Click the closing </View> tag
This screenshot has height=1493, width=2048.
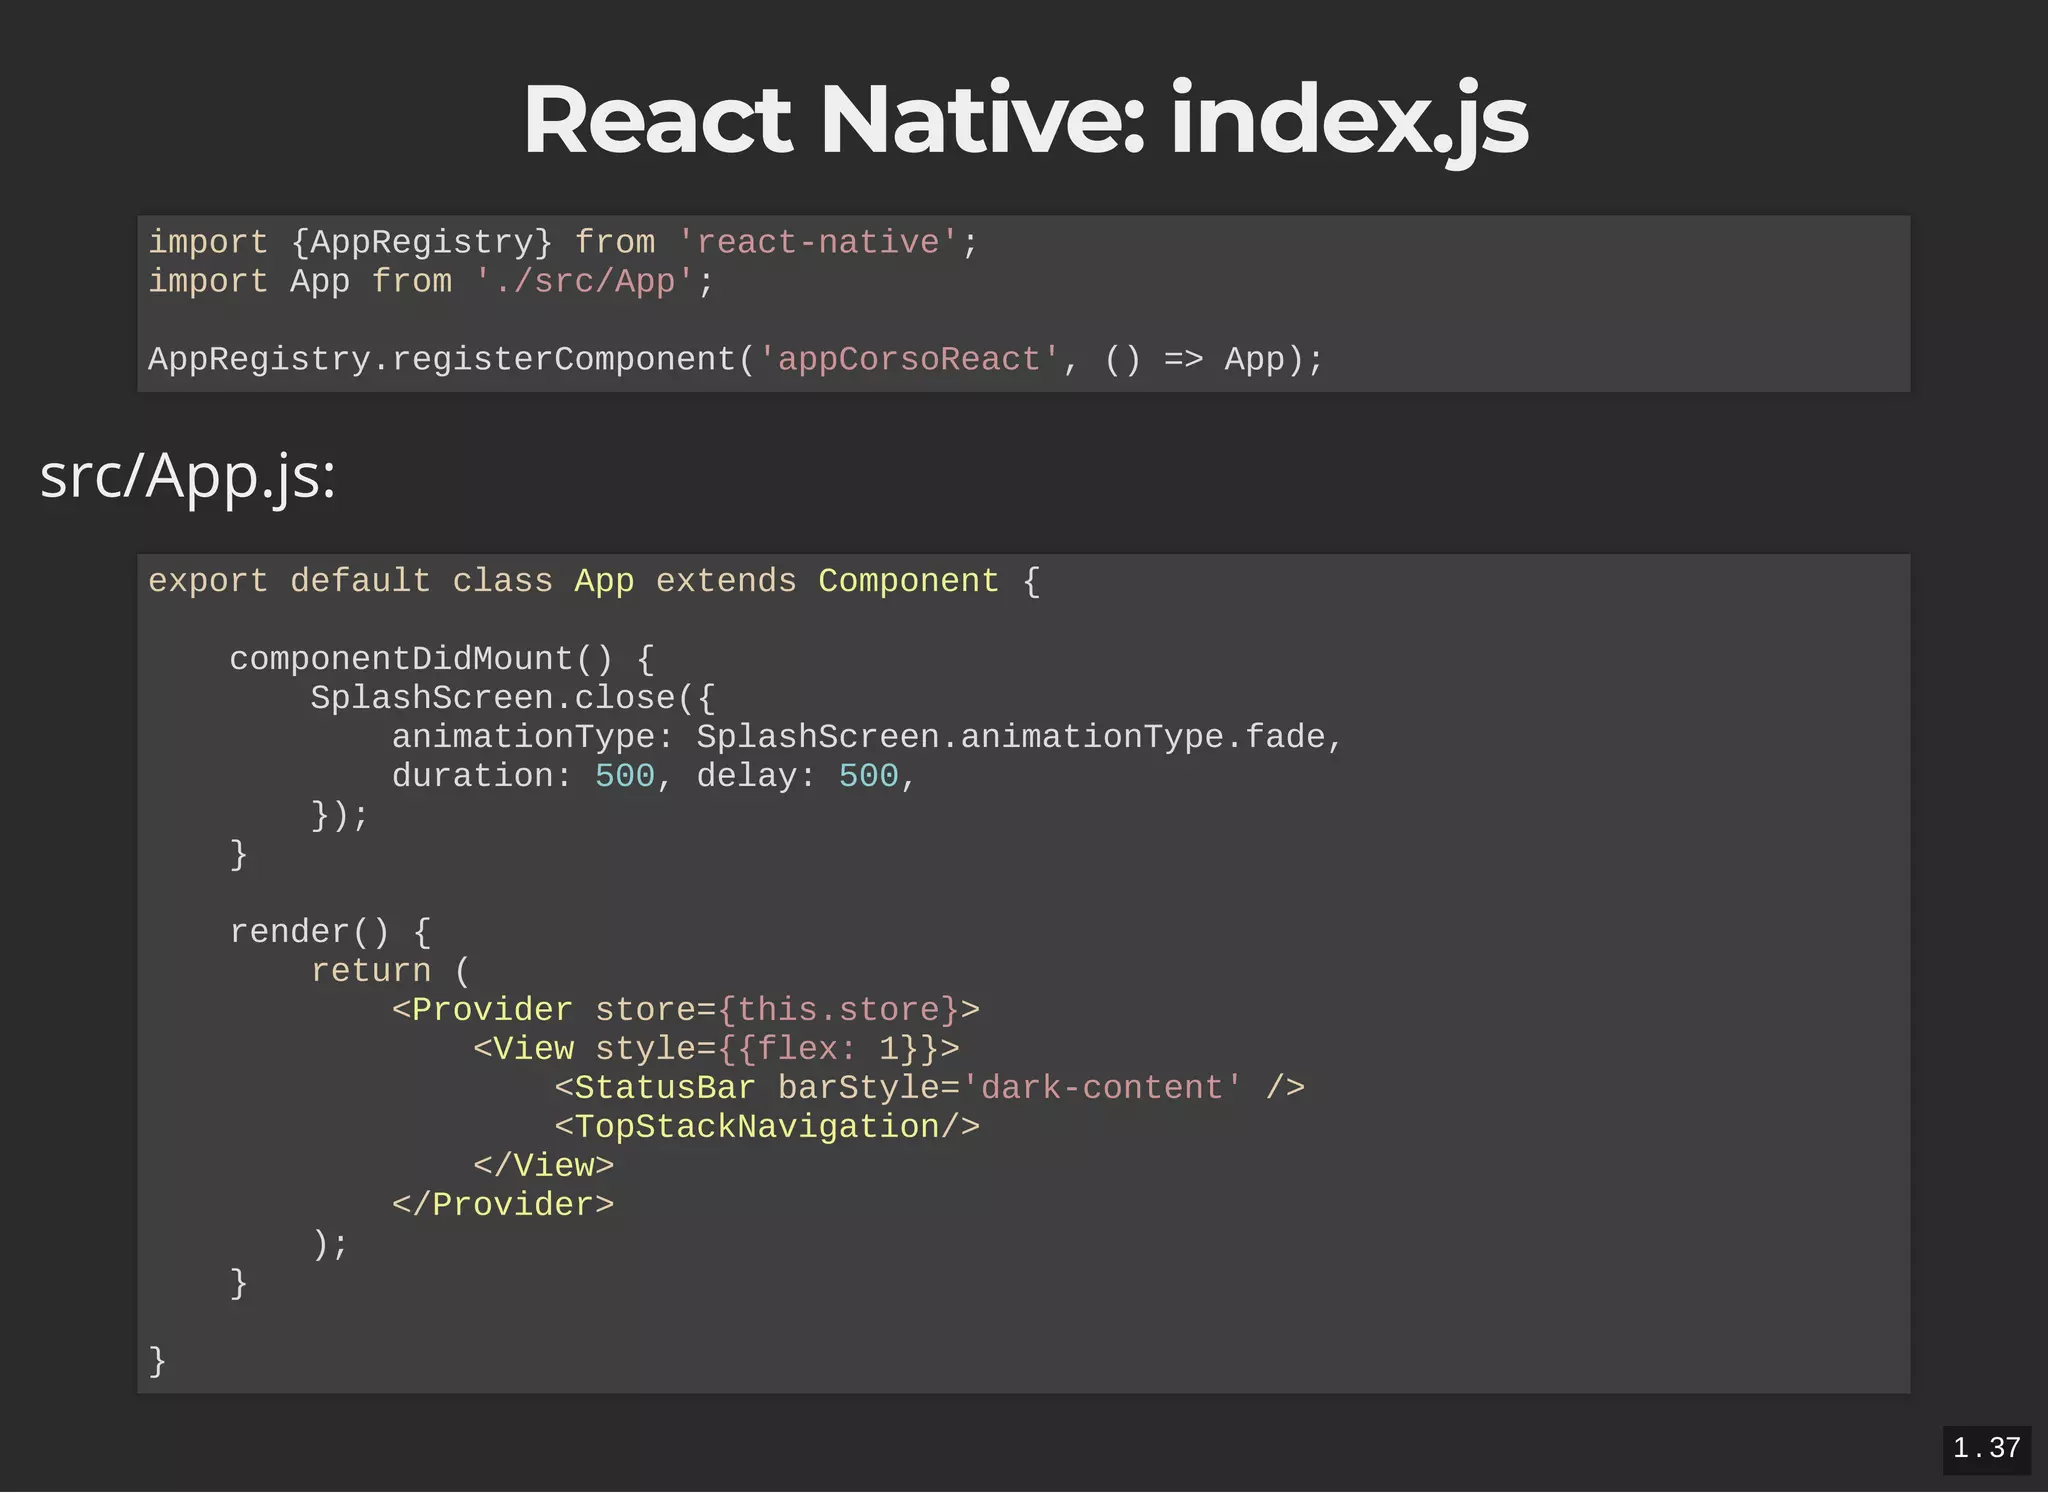pos(544,1167)
